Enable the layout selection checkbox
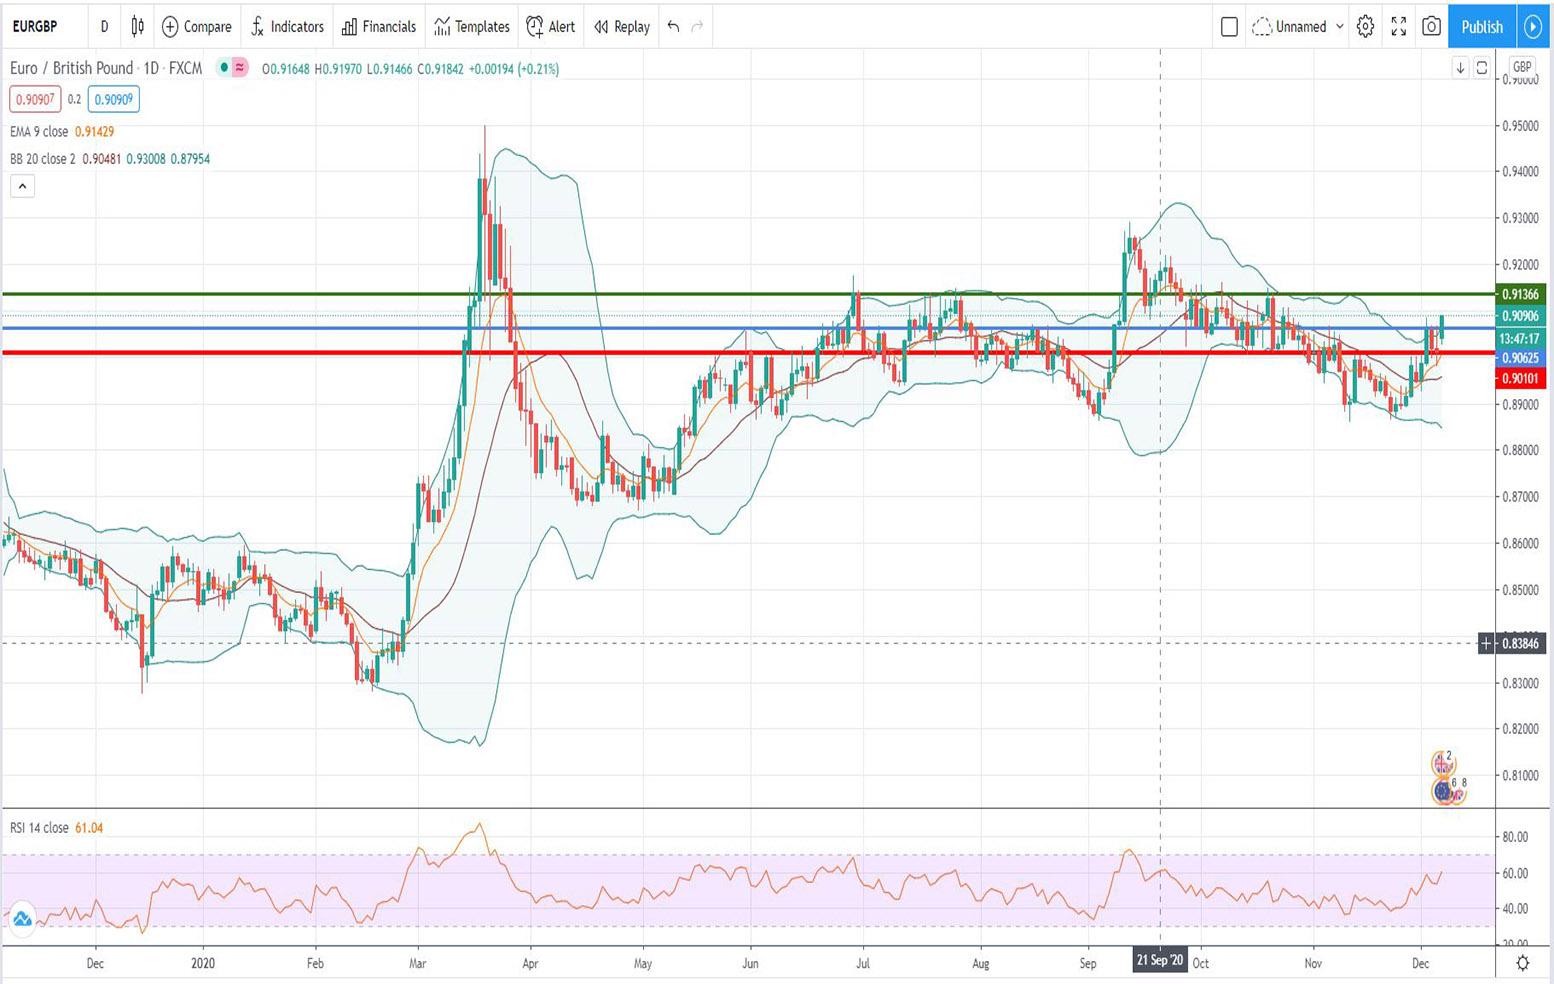The image size is (1554, 984). [x=1228, y=27]
